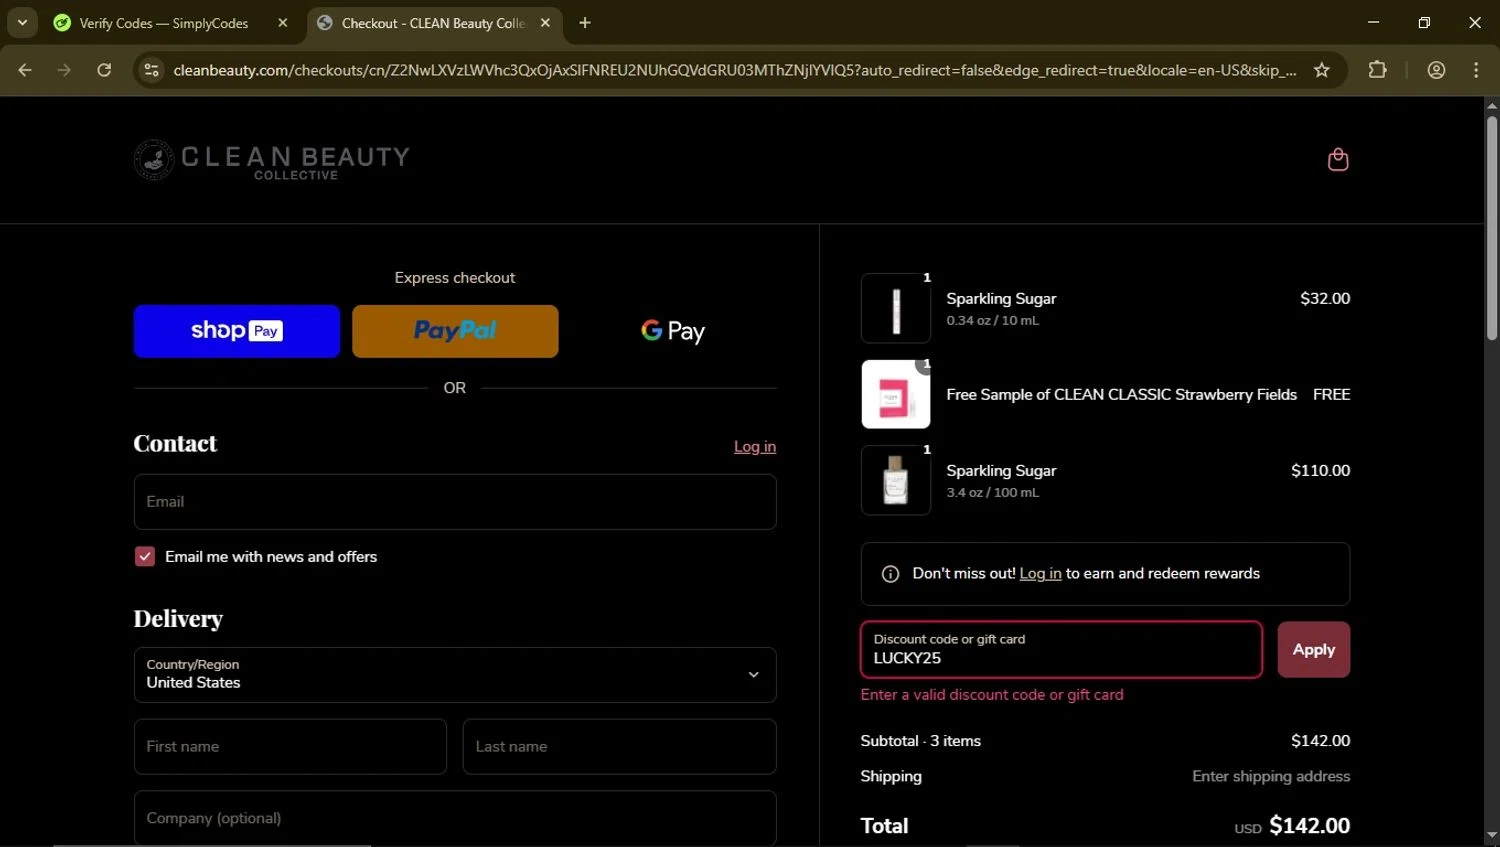Click the Enter shipping address text
Image resolution: width=1500 pixels, height=847 pixels.
tap(1271, 777)
